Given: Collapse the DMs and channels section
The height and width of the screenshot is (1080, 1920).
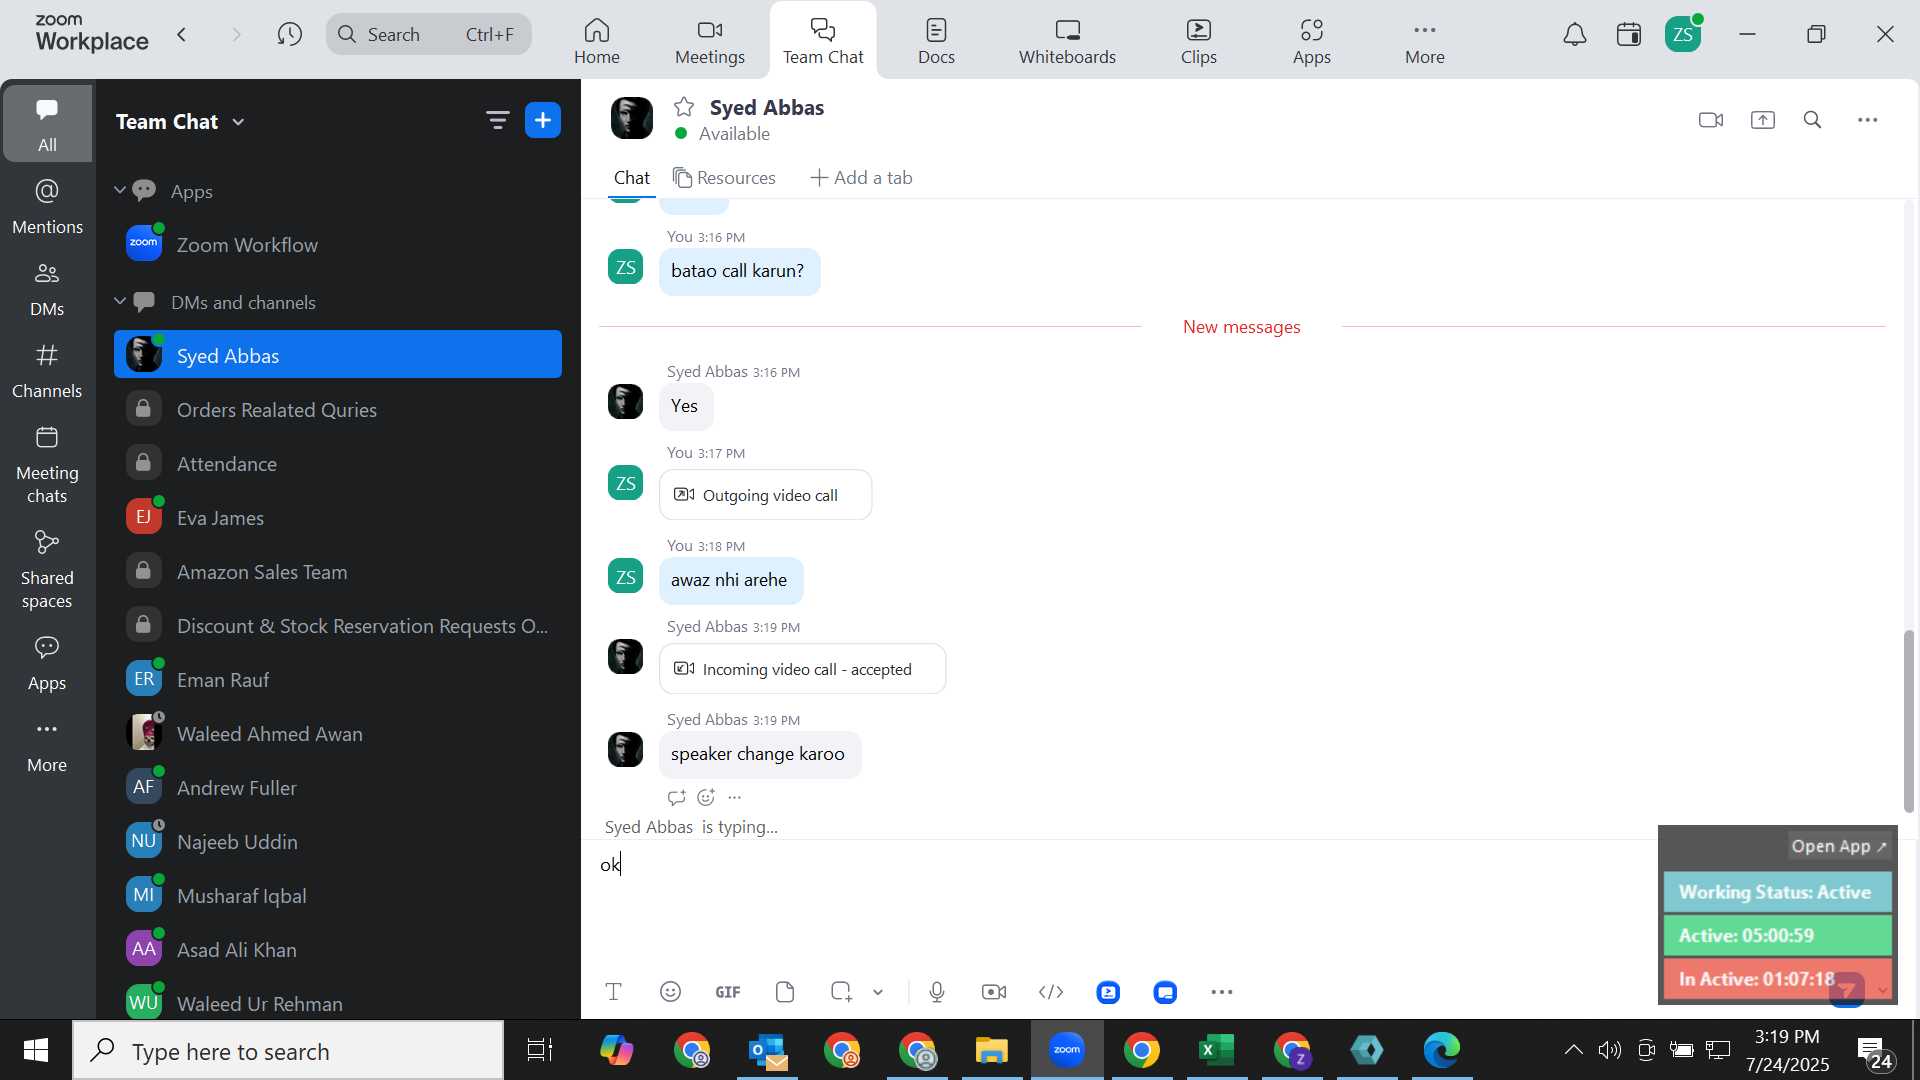Looking at the screenshot, I should tap(120, 301).
